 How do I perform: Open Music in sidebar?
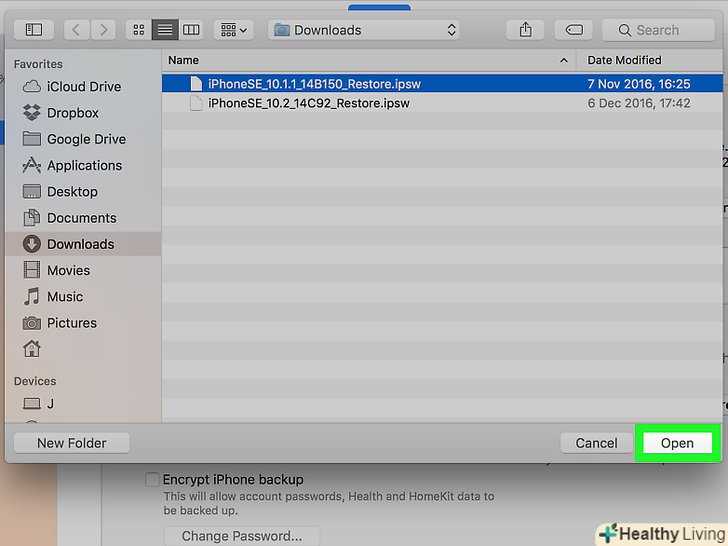(x=84, y=297)
